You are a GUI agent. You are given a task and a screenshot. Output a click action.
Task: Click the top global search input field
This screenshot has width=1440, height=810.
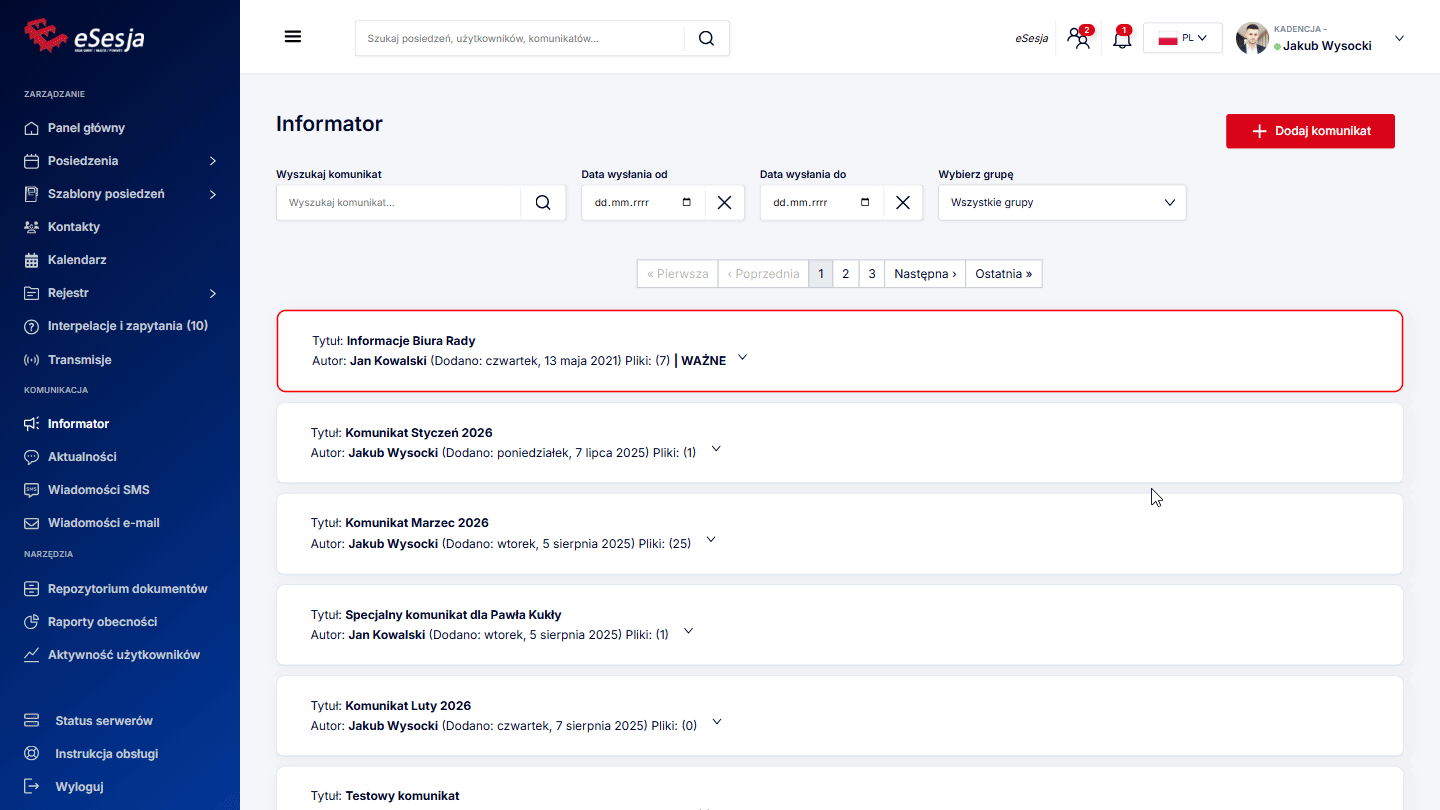(x=520, y=38)
